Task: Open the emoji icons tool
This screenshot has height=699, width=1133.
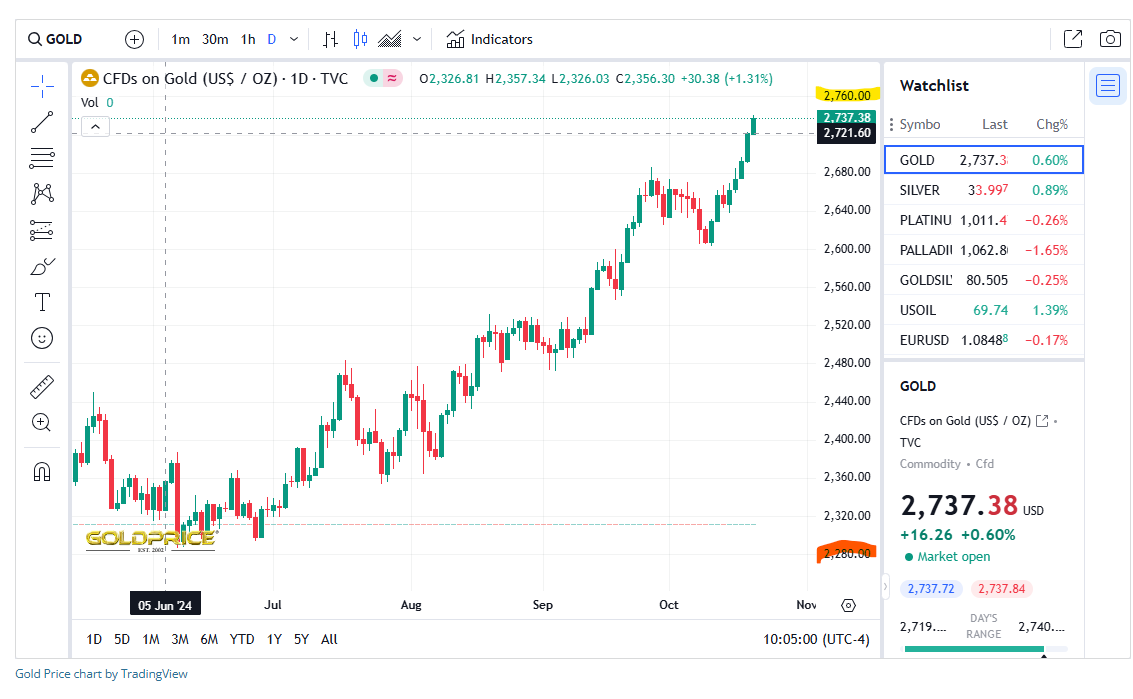Action: pos(42,338)
